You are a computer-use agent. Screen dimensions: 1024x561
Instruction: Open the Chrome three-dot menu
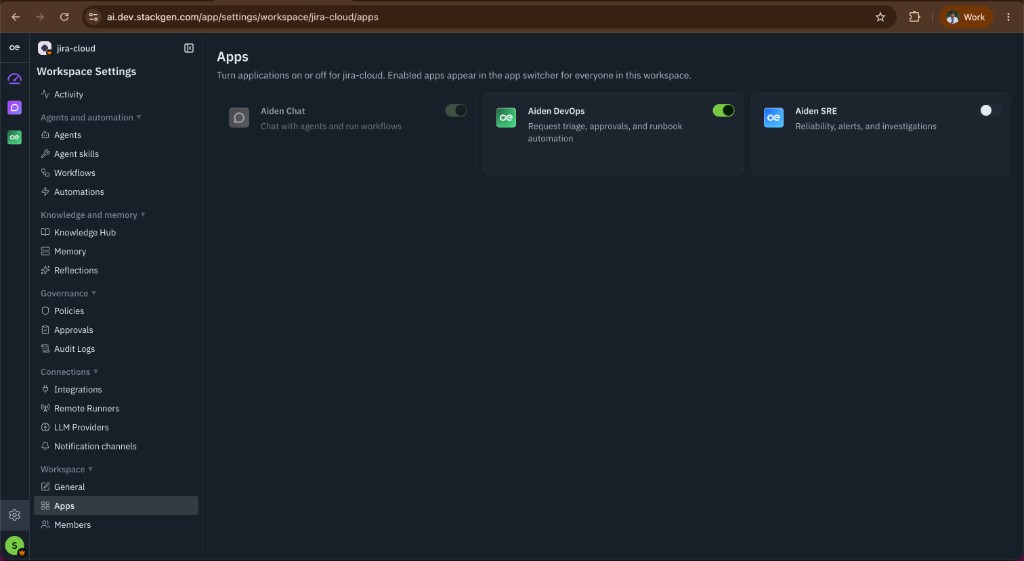click(1008, 17)
